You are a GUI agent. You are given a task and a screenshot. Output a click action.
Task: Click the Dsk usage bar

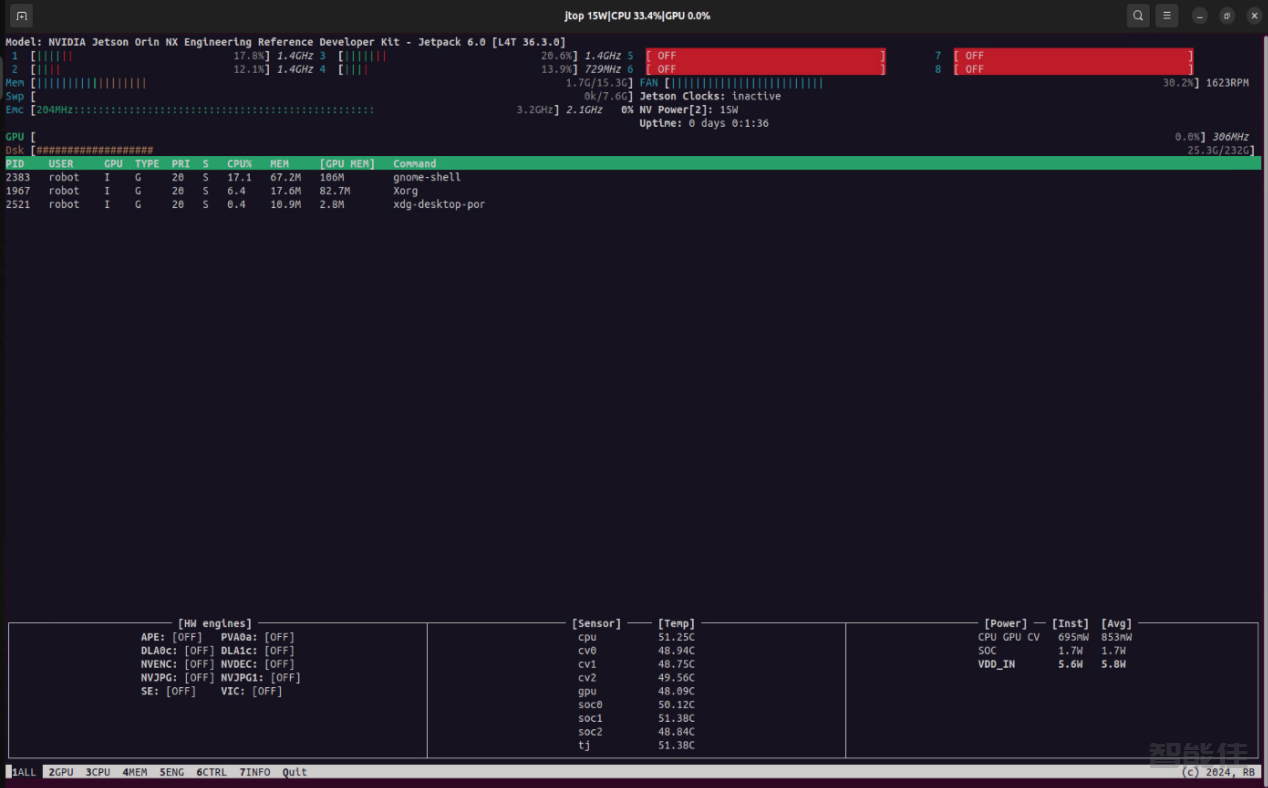coord(643,150)
